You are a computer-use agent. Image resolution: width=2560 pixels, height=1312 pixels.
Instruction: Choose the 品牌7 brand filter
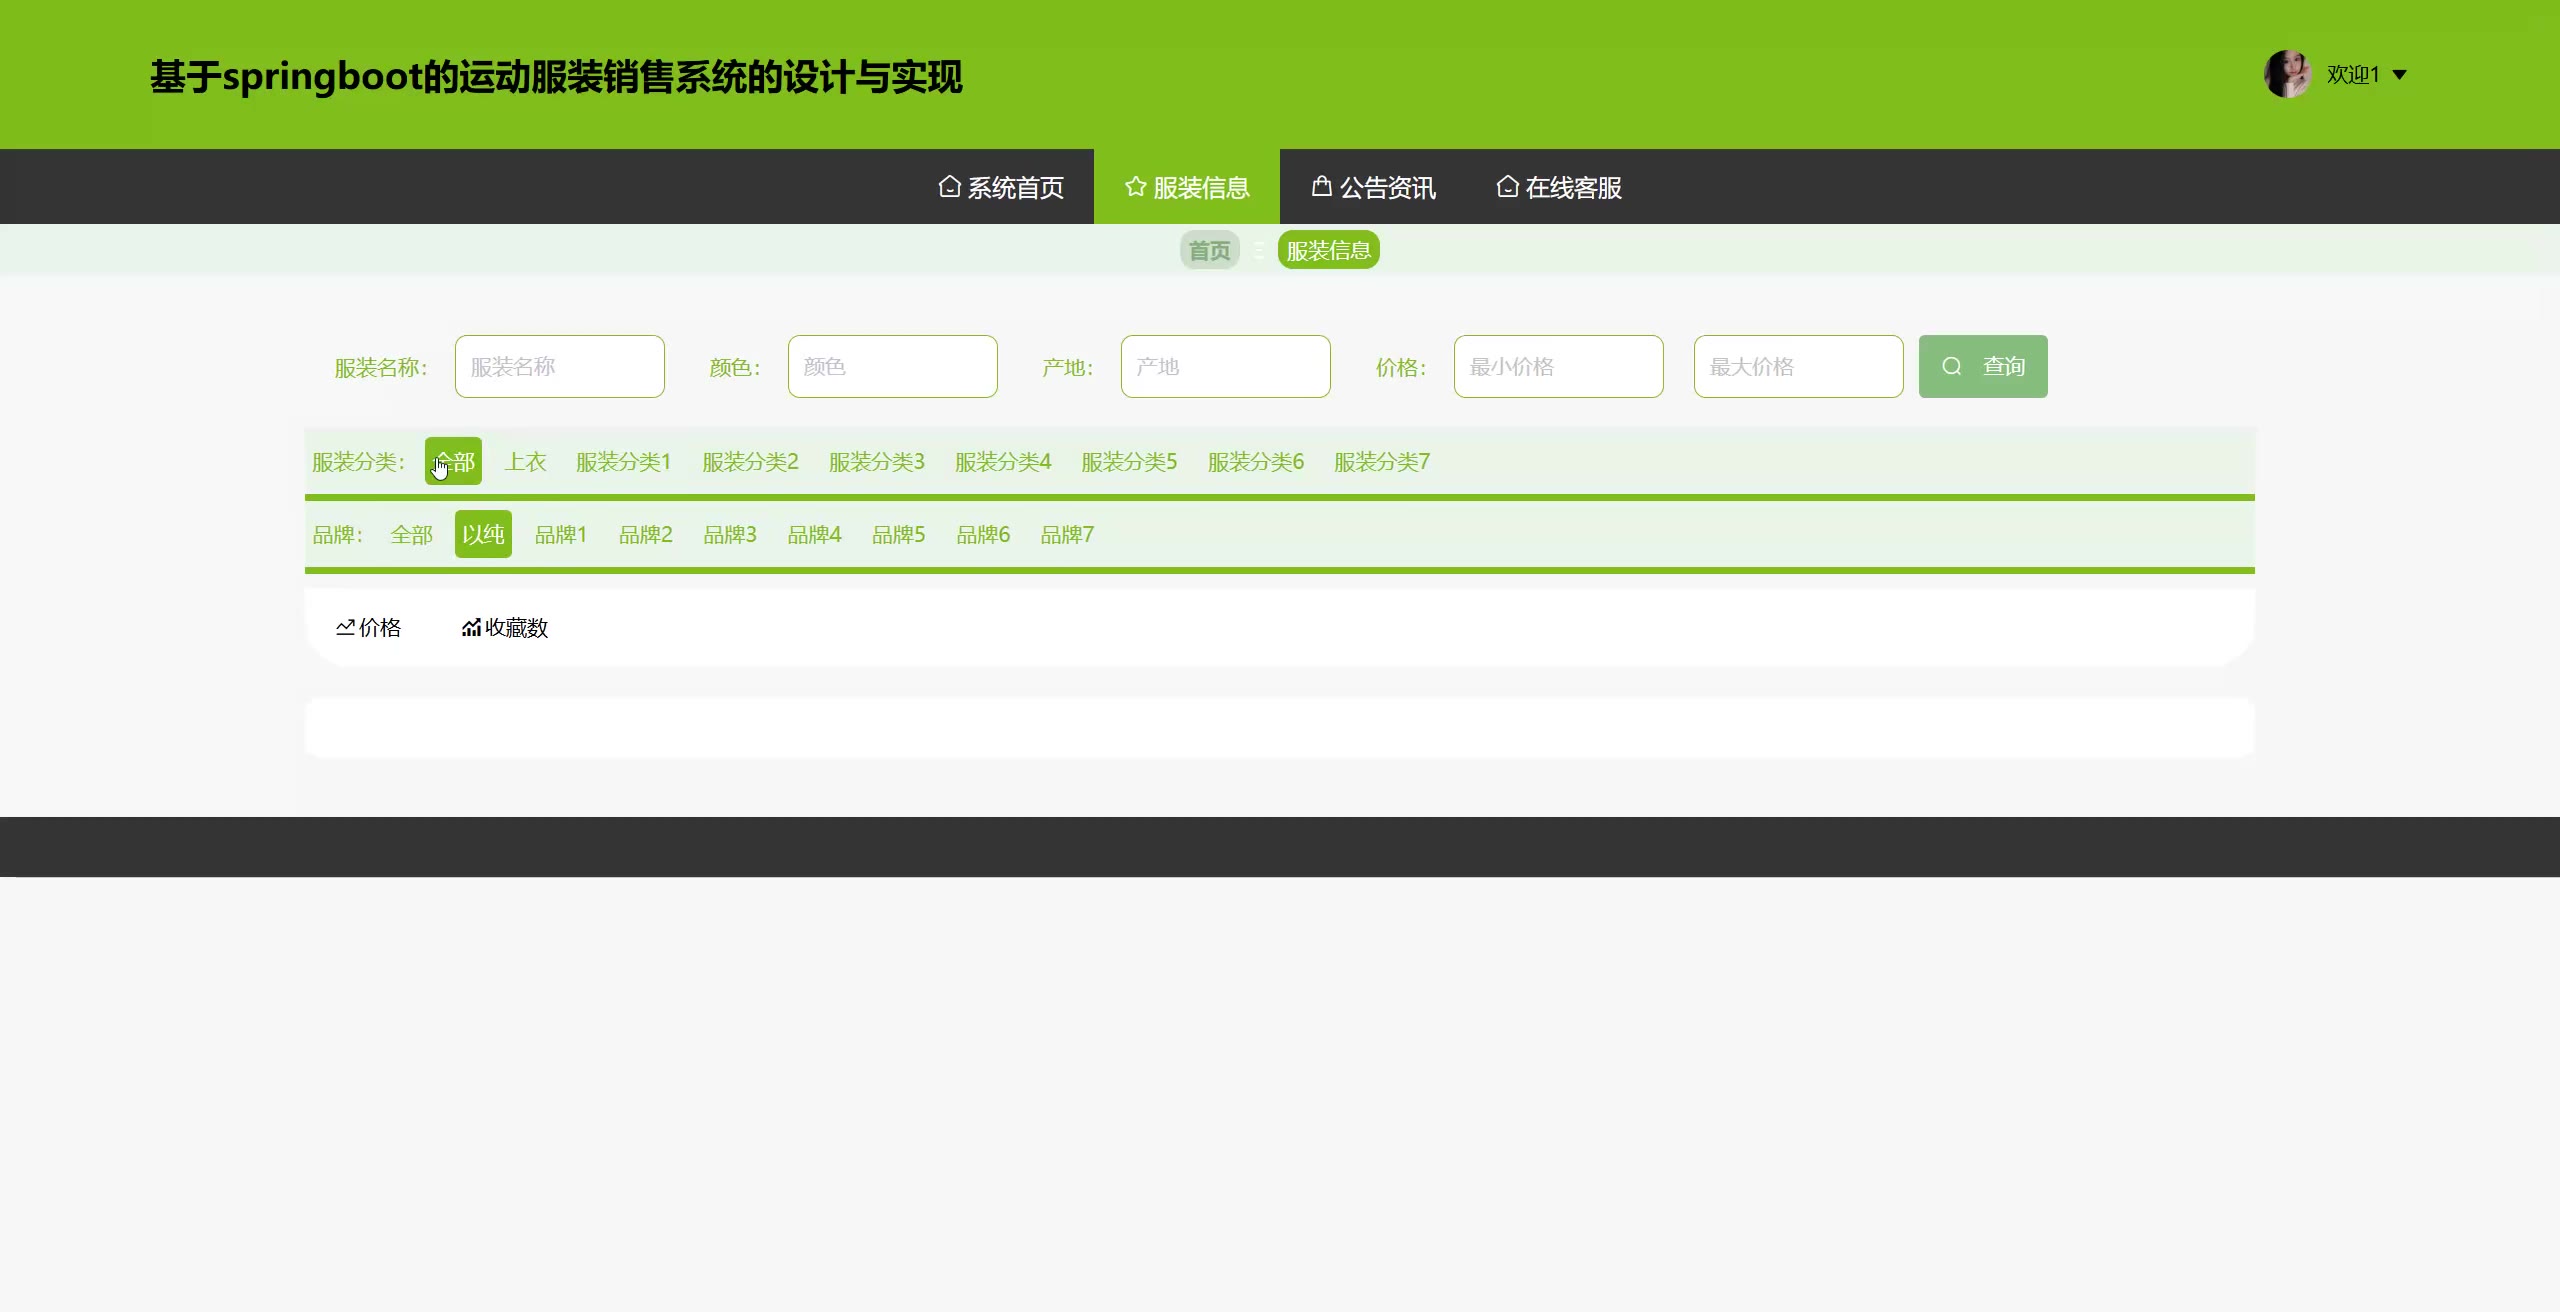1067,535
